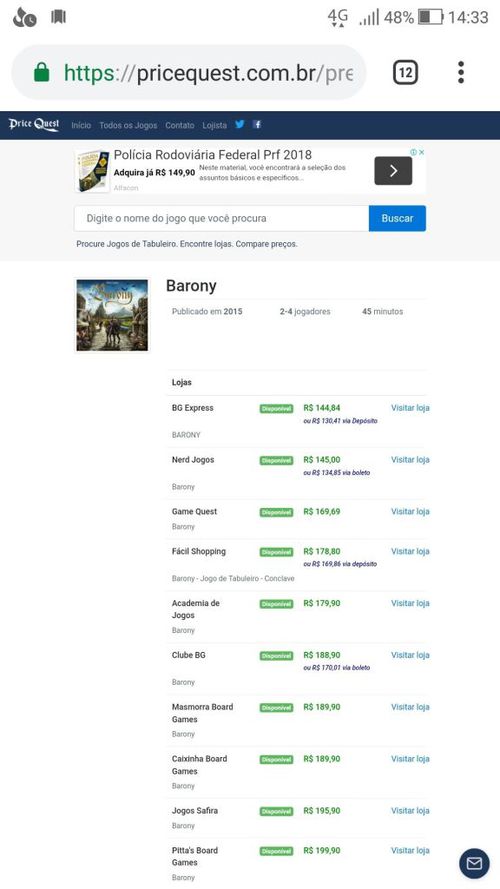This screenshot has height=889, width=500.
Task: Click the price R$ 195,90
Action: coord(322,811)
